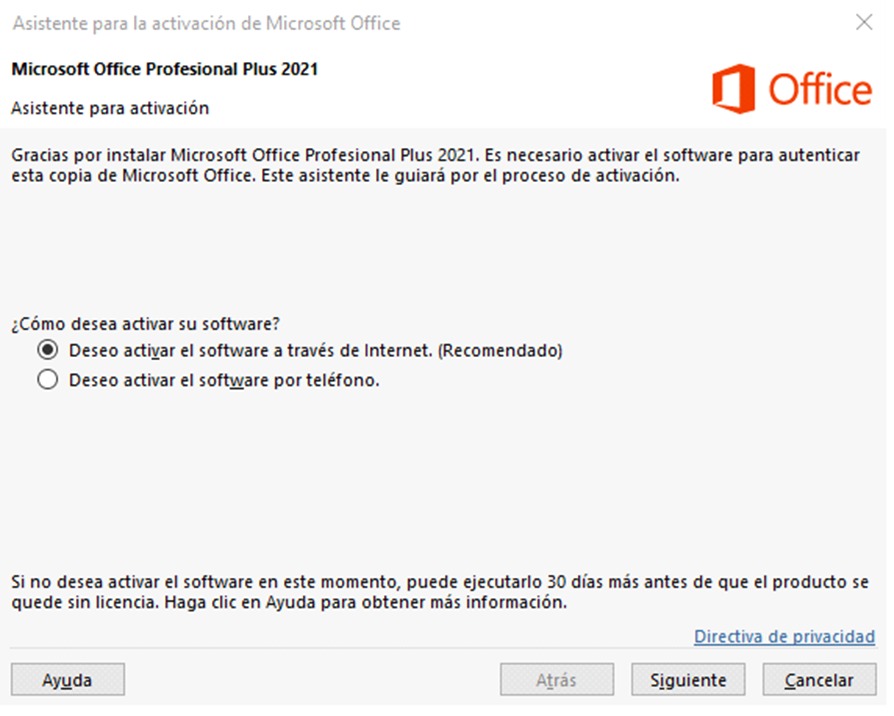
Task: Click the greyed-out Atrás button
Action: click(556, 680)
